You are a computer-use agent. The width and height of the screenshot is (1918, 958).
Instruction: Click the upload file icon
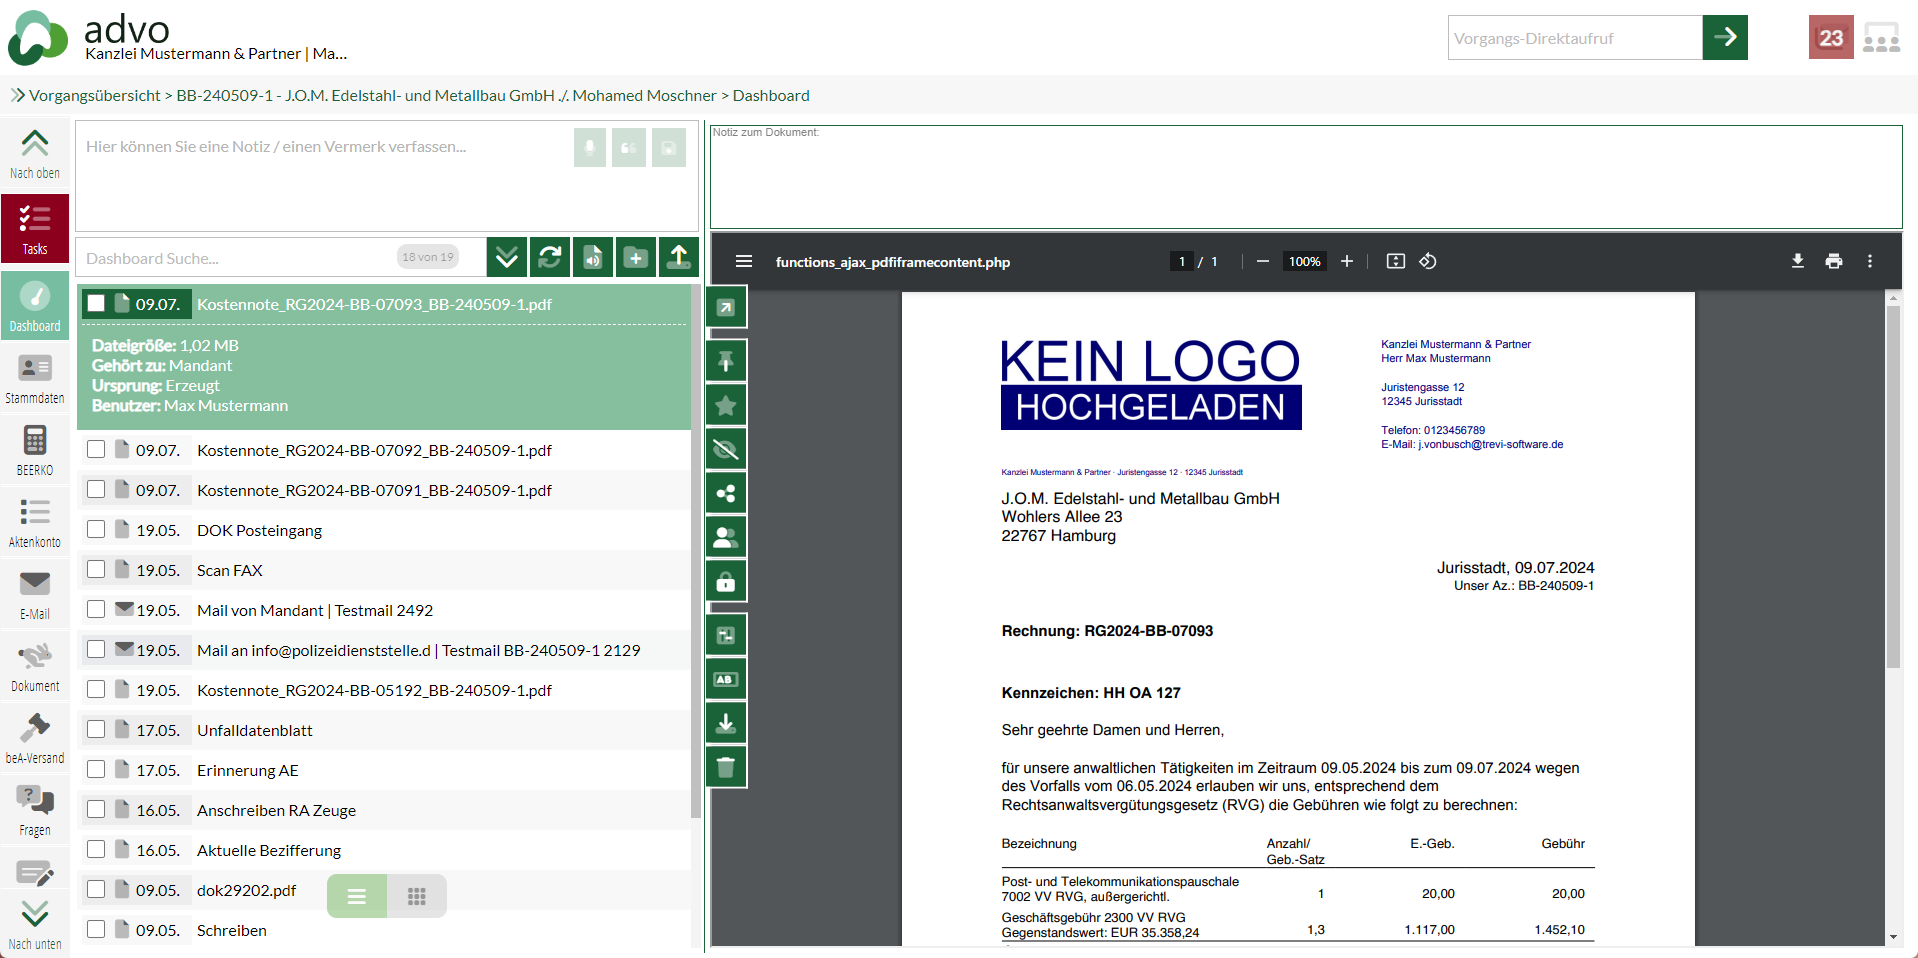(x=679, y=257)
